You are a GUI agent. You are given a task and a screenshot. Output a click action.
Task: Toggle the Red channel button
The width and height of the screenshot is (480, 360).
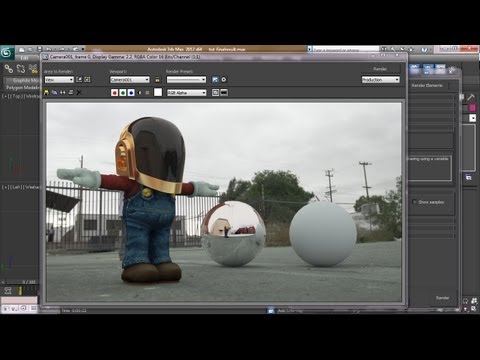[114, 93]
